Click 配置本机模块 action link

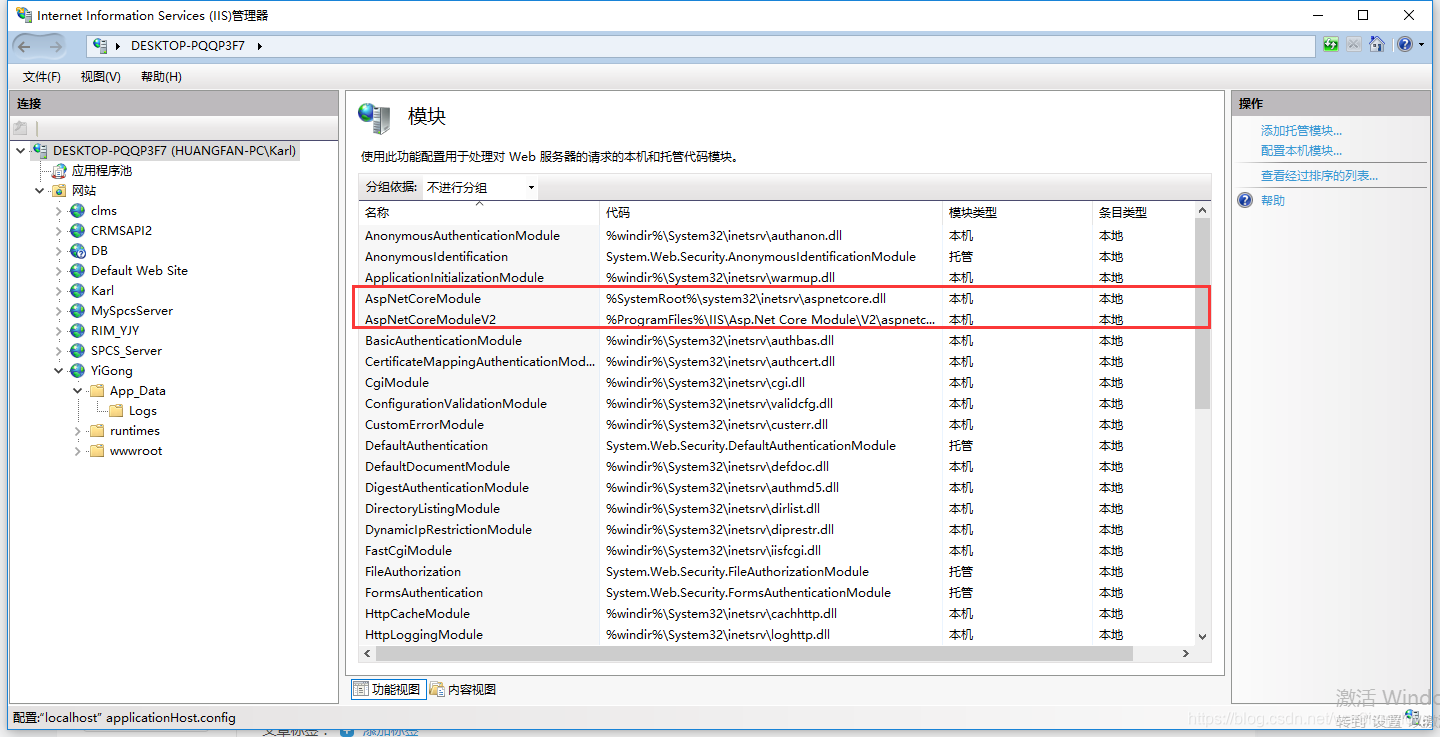click(1301, 151)
